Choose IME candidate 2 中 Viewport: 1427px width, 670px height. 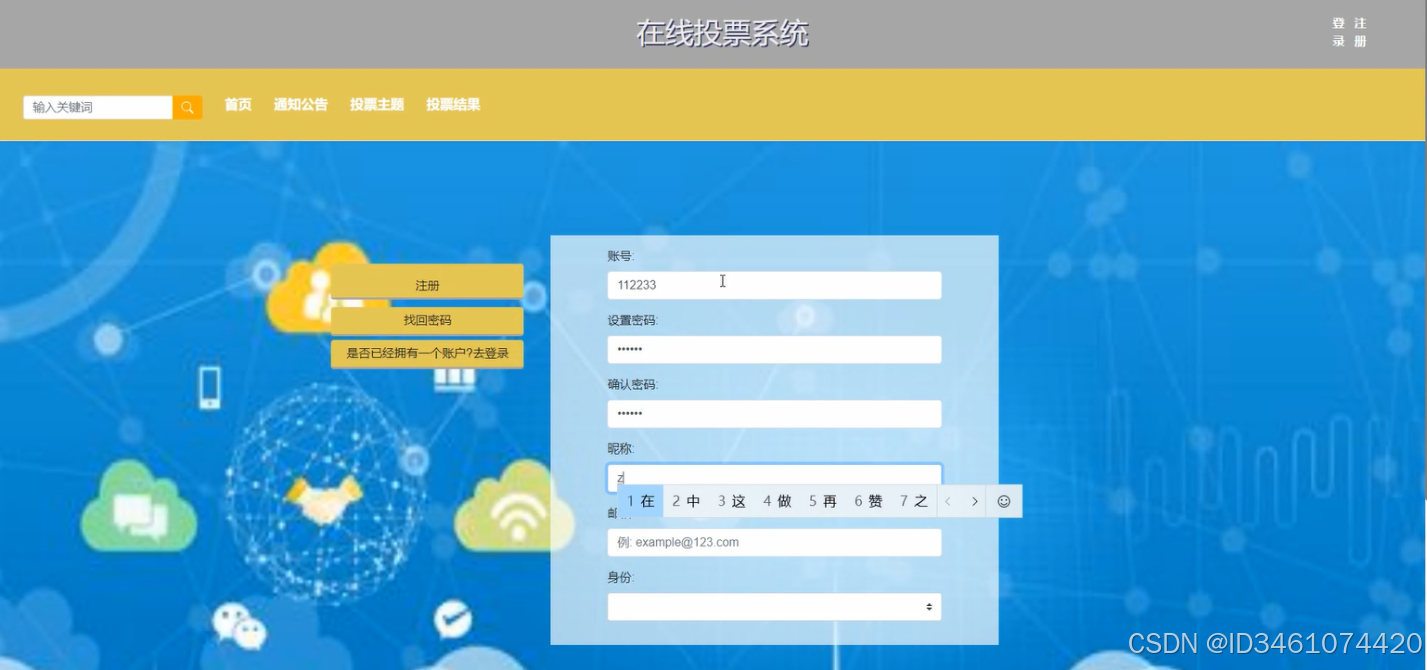coord(686,501)
